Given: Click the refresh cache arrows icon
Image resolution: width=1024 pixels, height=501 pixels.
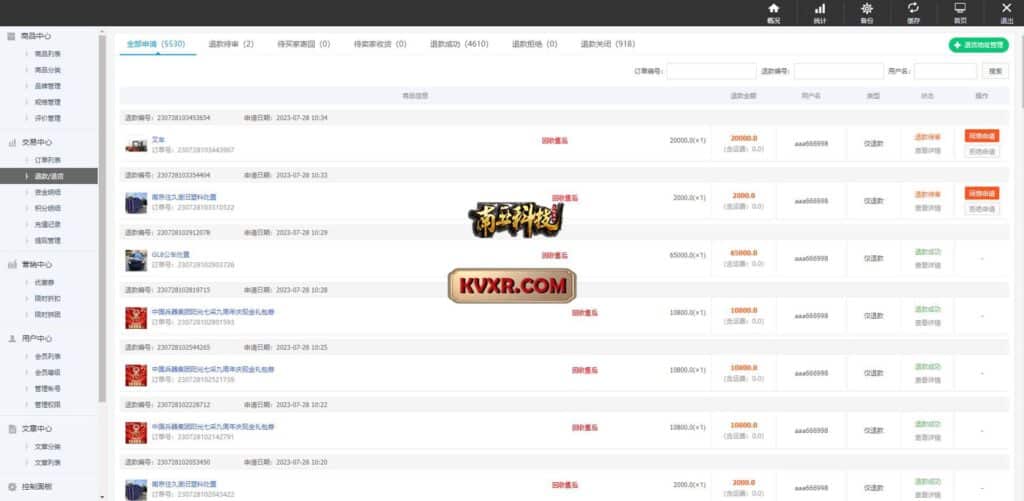Looking at the screenshot, I should (913, 8).
